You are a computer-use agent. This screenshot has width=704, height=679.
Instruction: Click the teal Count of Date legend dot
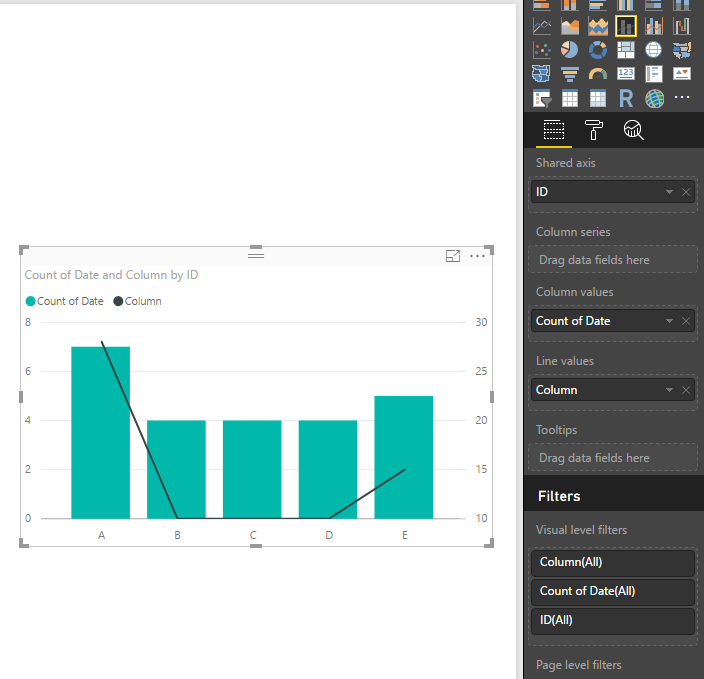[31, 301]
